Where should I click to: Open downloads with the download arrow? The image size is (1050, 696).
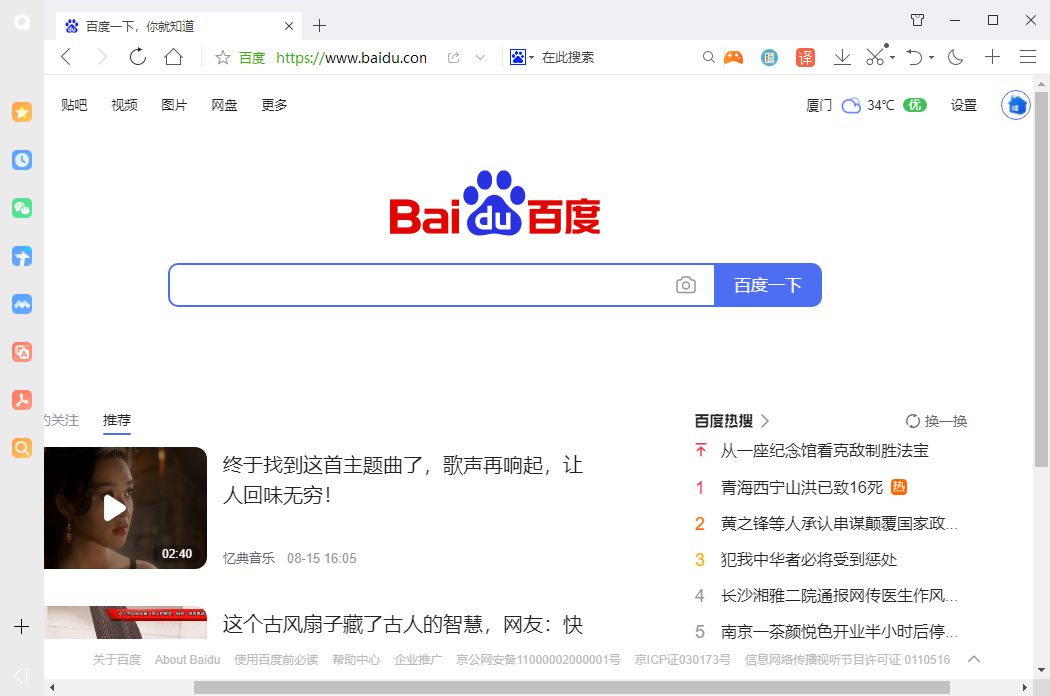[842, 58]
